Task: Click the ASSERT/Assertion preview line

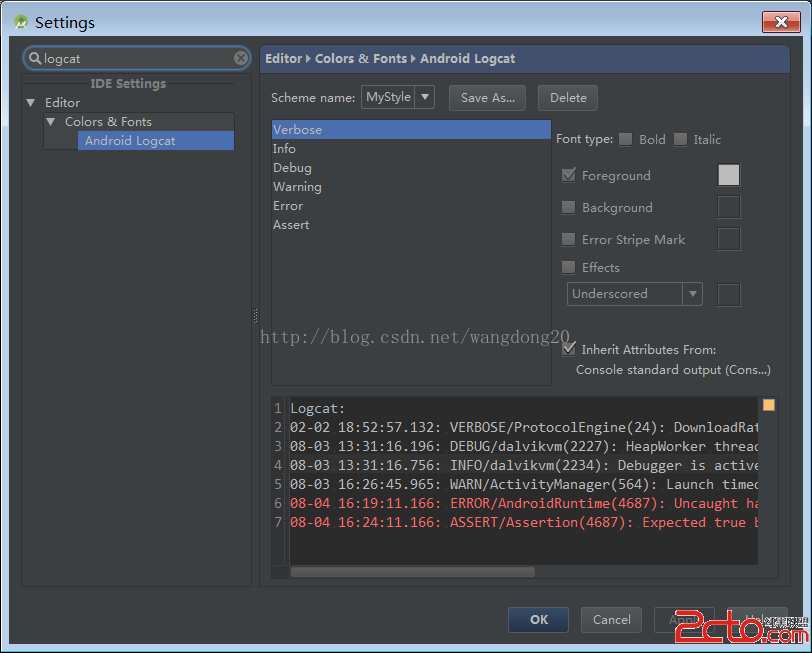Action: pos(524,522)
